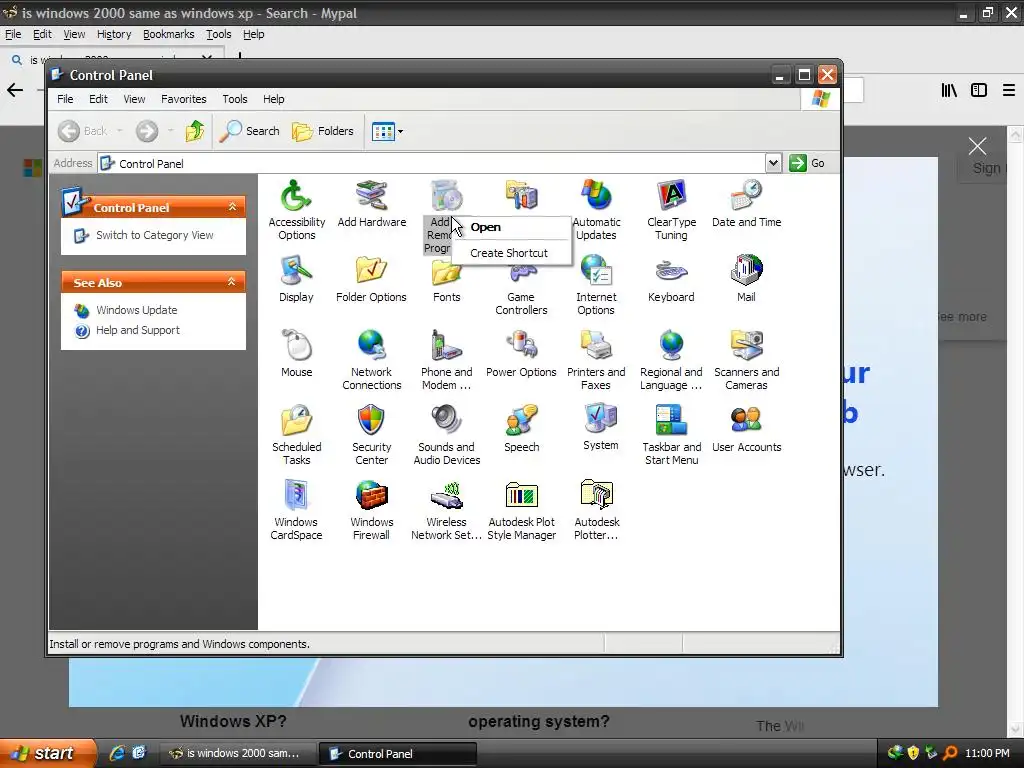Viewport: 1024px width, 768px height.
Task: Click the Start button
Action: (46, 753)
